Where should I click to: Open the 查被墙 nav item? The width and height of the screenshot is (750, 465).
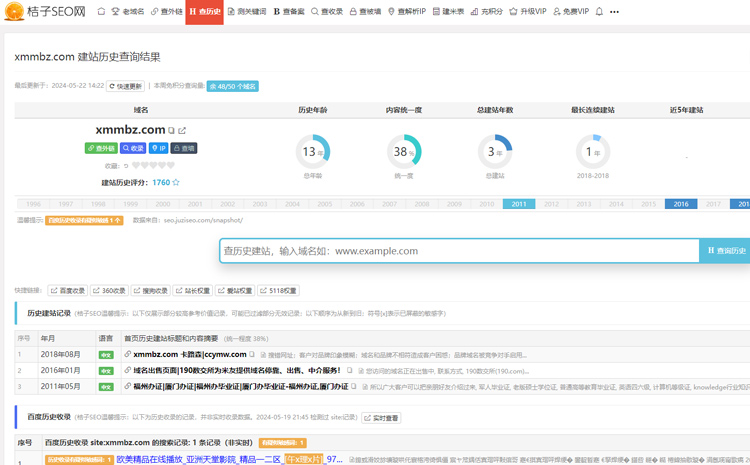click(365, 11)
